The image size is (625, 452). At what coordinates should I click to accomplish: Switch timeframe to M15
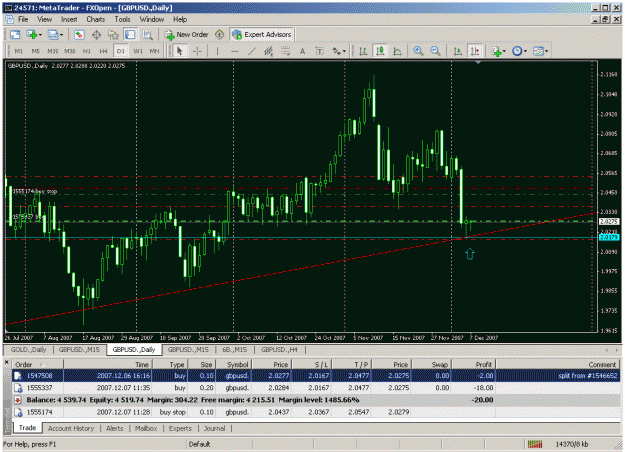53,51
